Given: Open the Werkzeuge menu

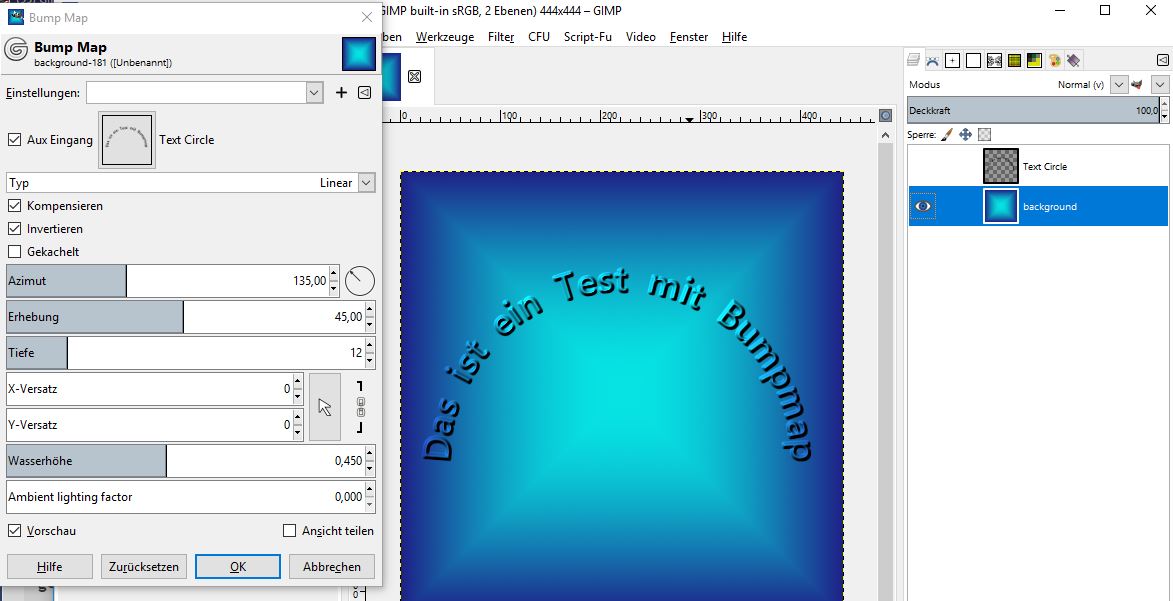Looking at the screenshot, I should (x=445, y=37).
